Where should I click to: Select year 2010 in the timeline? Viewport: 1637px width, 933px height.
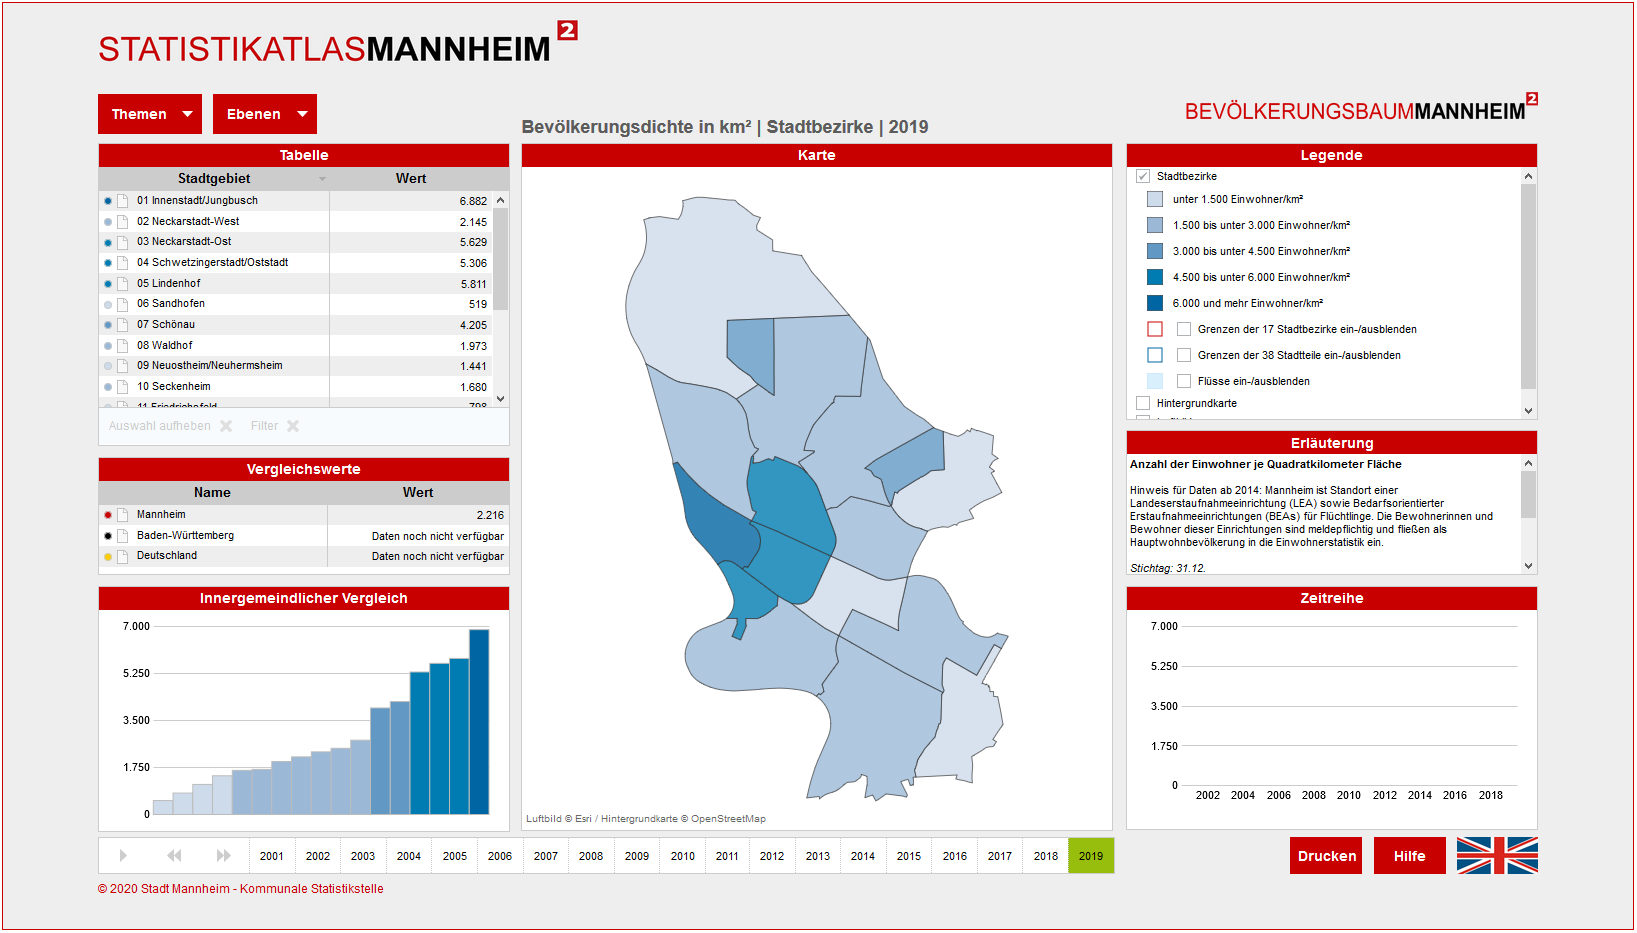(682, 856)
